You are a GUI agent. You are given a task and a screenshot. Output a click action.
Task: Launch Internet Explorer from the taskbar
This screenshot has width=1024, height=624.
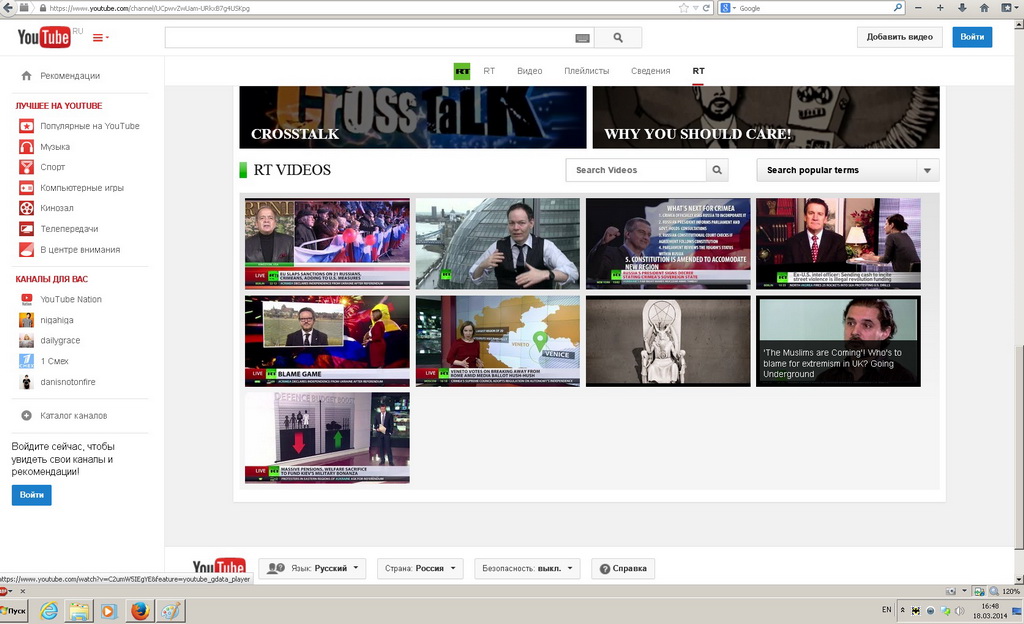(x=49, y=612)
